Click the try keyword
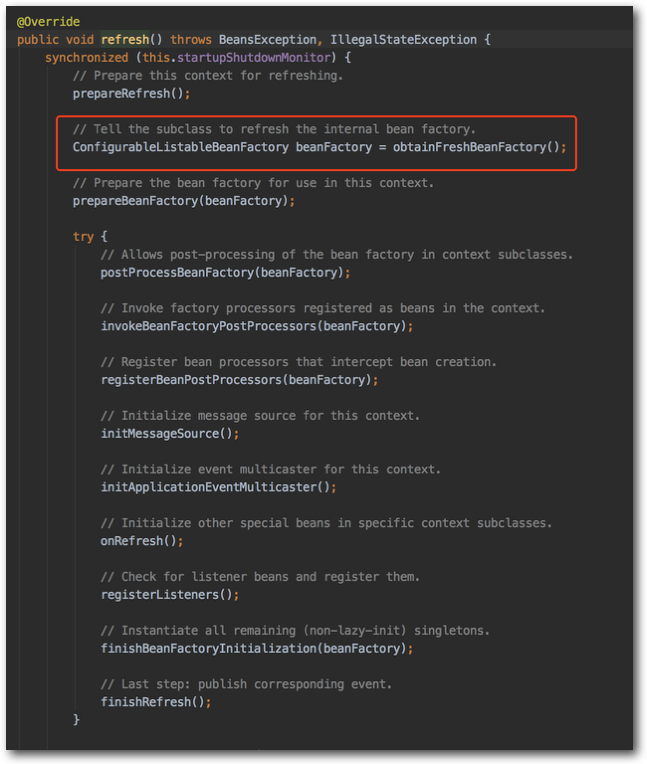 tap(83, 237)
